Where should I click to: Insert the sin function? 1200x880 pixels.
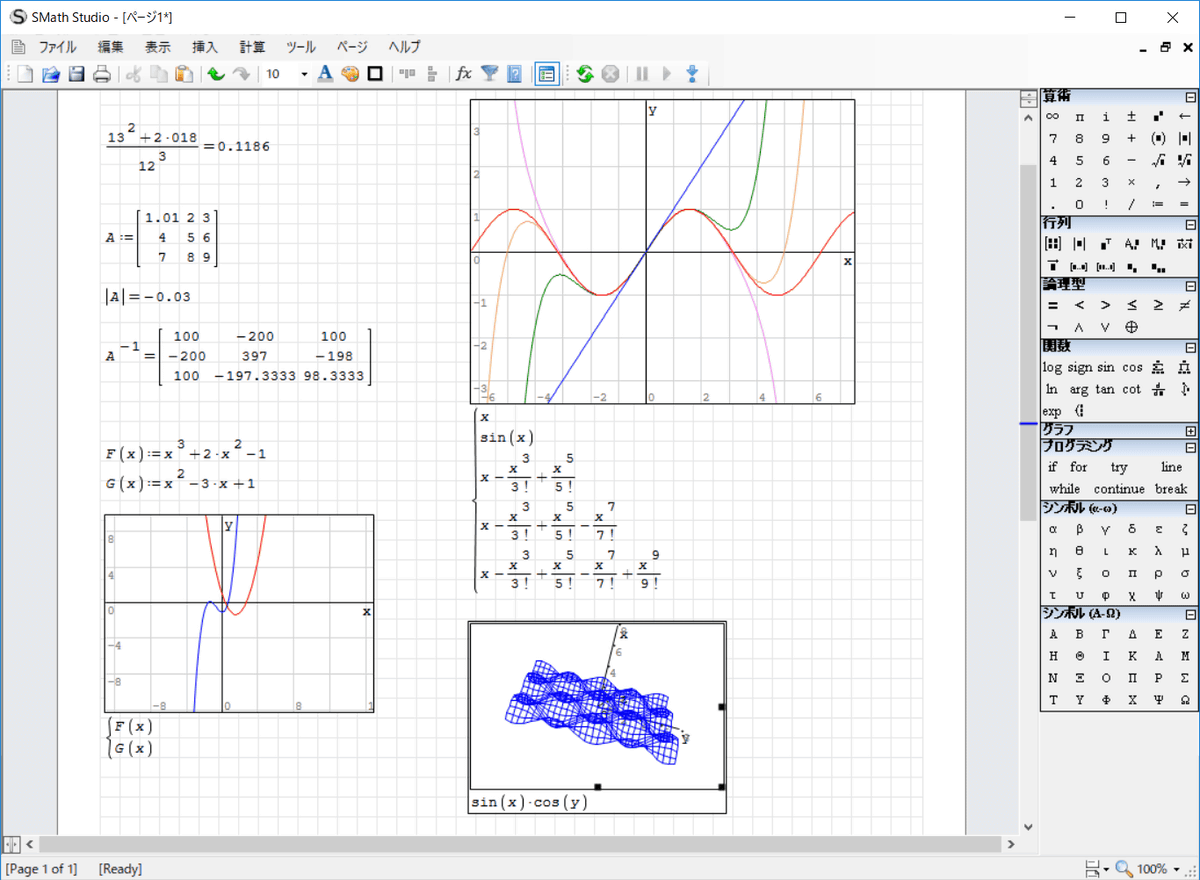click(x=1105, y=368)
